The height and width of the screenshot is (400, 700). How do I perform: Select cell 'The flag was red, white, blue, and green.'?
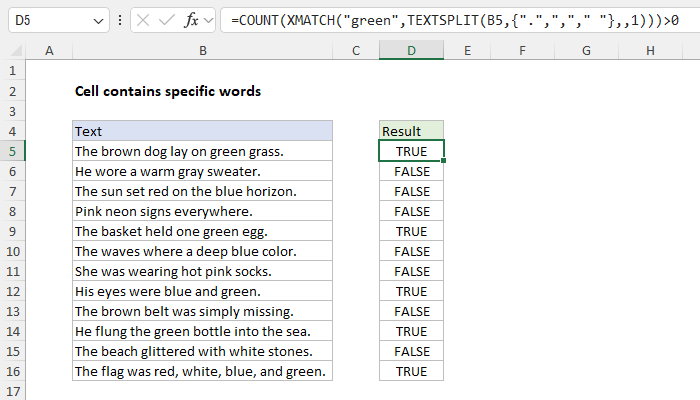pyautogui.click(x=203, y=371)
